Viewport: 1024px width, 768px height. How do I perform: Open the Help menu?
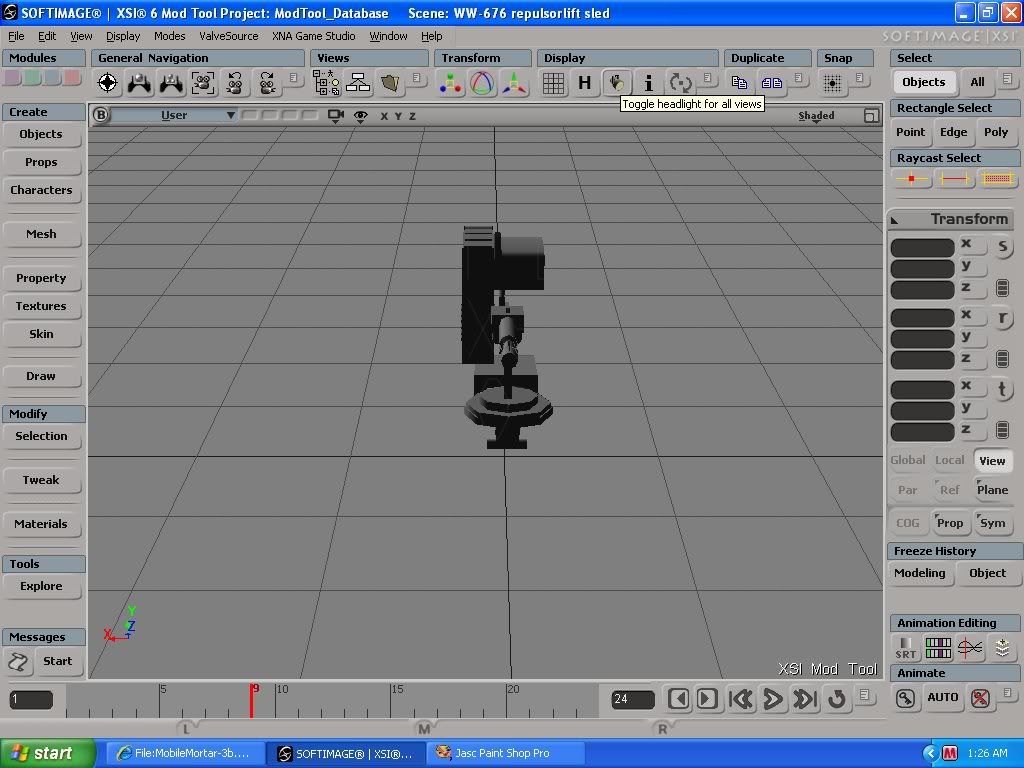pyautogui.click(x=431, y=36)
